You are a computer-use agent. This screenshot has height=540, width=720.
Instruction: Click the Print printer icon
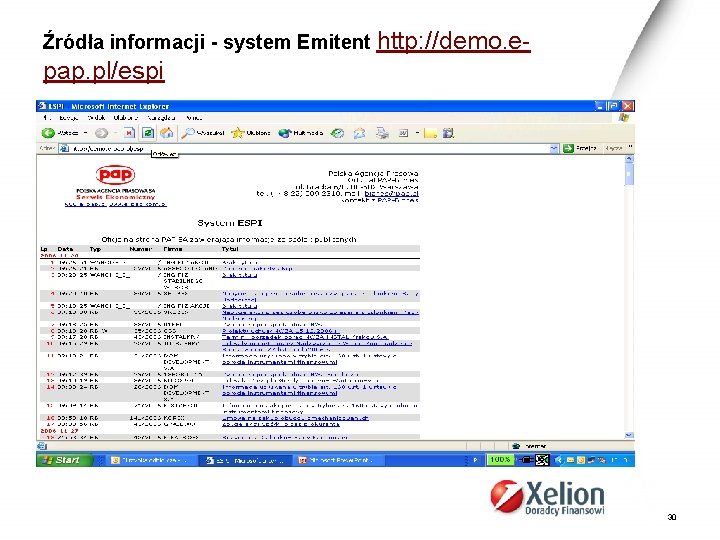coord(382,133)
